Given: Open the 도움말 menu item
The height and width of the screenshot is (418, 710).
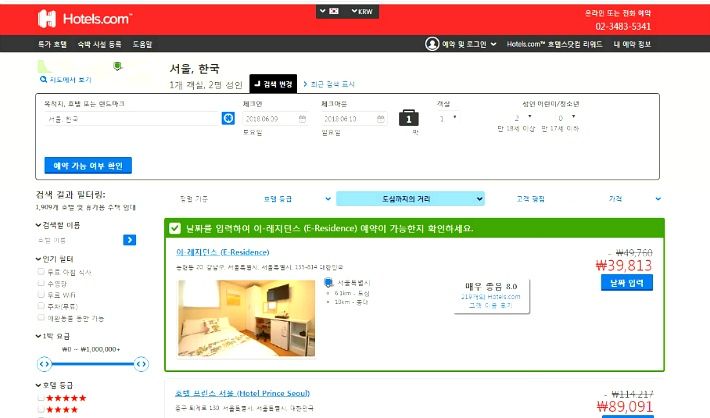Looking at the screenshot, I should 142,44.
